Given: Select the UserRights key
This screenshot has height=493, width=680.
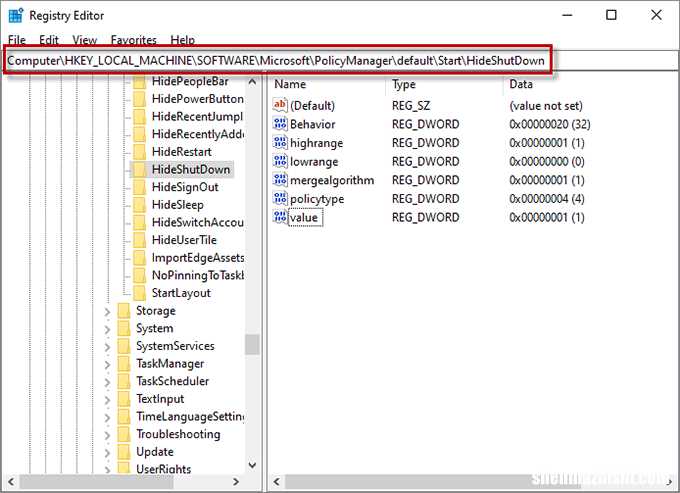Looking at the screenshot, I should [x=163, y=469].
